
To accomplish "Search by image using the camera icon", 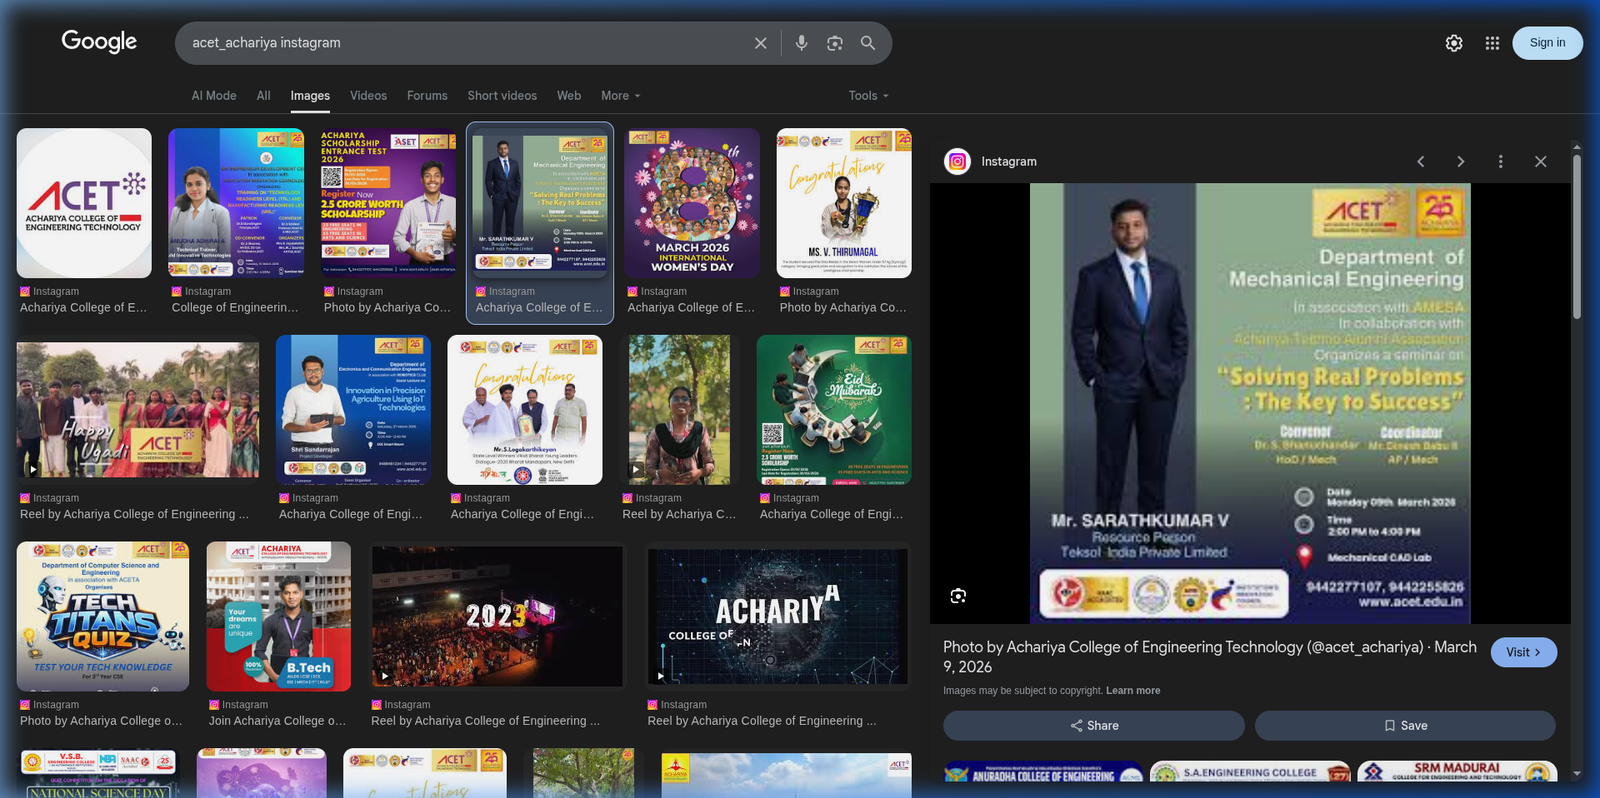I will [835, 43].
